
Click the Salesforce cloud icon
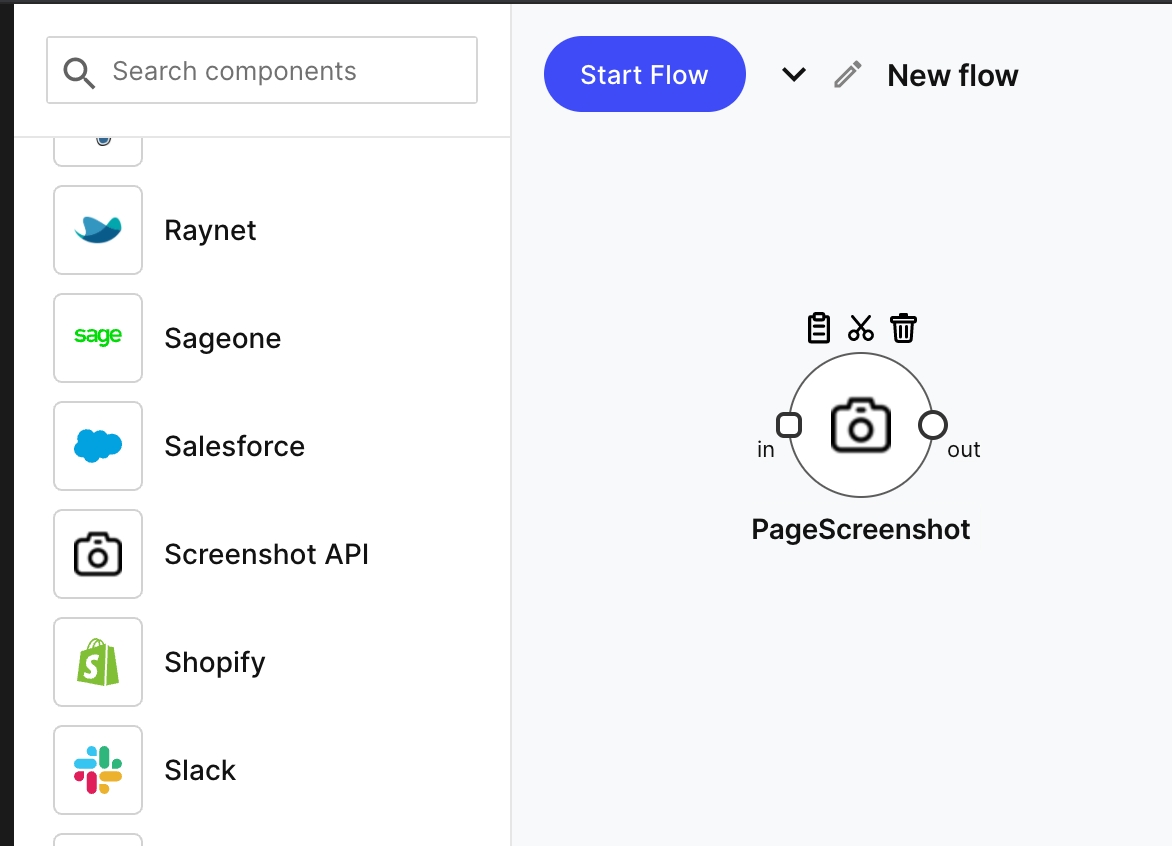[98, 446]
